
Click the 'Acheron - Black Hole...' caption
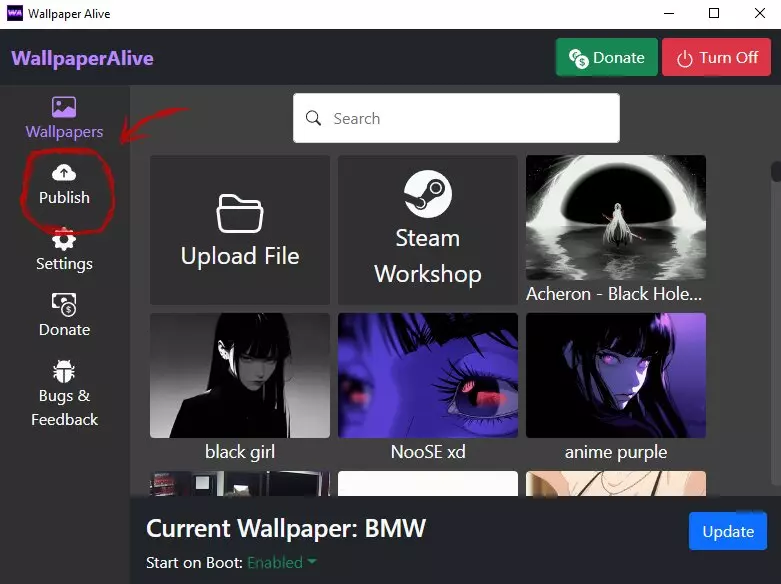pos(614,294)
